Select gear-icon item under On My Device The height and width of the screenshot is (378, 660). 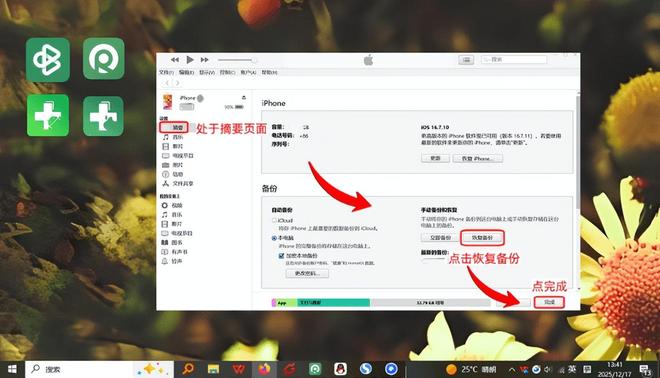coord(172,205)
